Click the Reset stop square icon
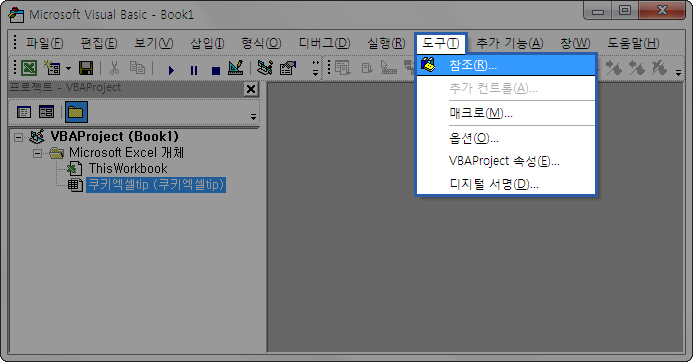Screen dimensions: 693x362 click(216, 70)
